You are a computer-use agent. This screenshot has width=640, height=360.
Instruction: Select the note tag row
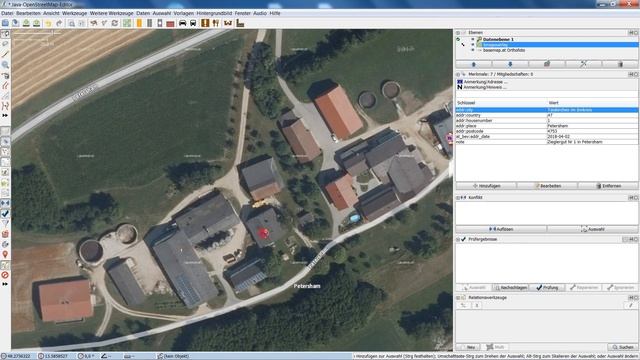point(547,142)
